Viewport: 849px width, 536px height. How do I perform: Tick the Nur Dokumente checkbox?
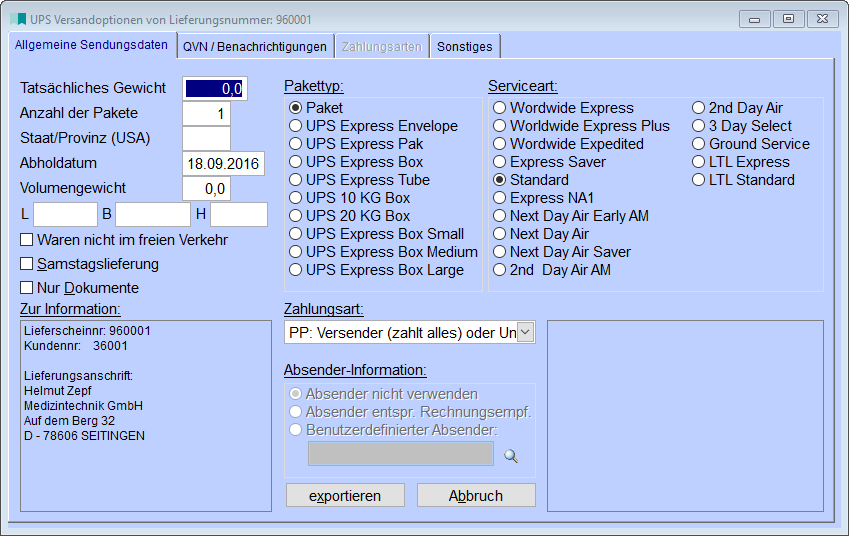(x=27, y=288)
